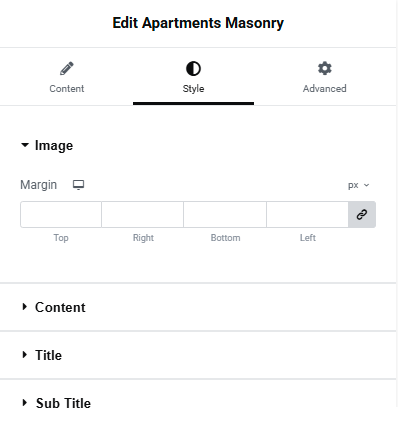Viewport: 398px width, 439px height.
Task: Select the Style tab label
Action: click(x=193, y=89)
